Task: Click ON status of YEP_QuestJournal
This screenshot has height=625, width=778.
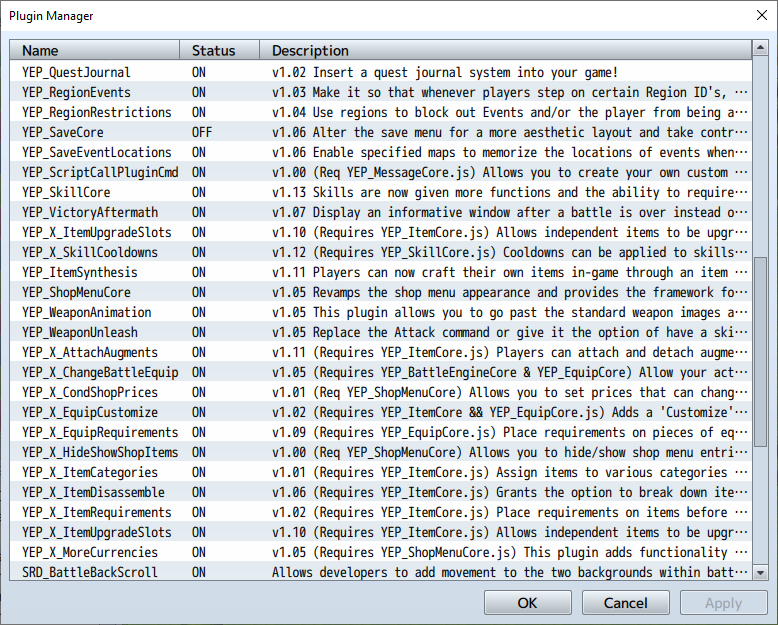Action: 199,72
